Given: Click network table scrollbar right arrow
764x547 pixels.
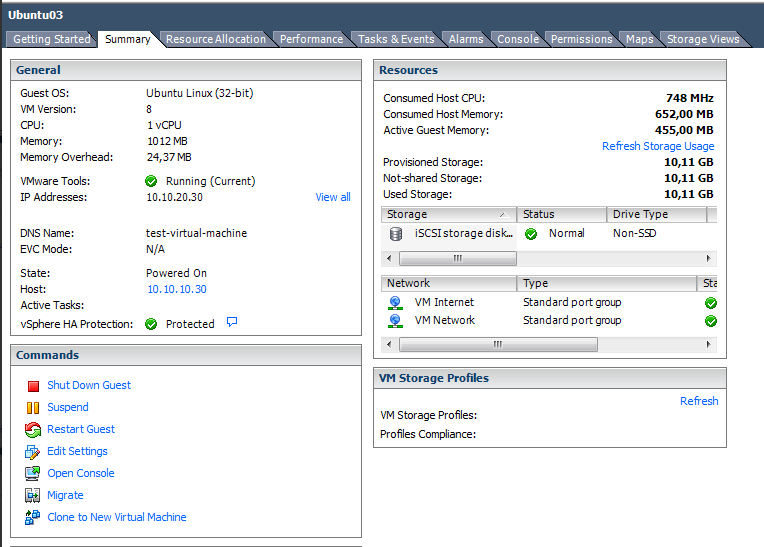Looking at the screenshot, I should (x=709, y=344).
